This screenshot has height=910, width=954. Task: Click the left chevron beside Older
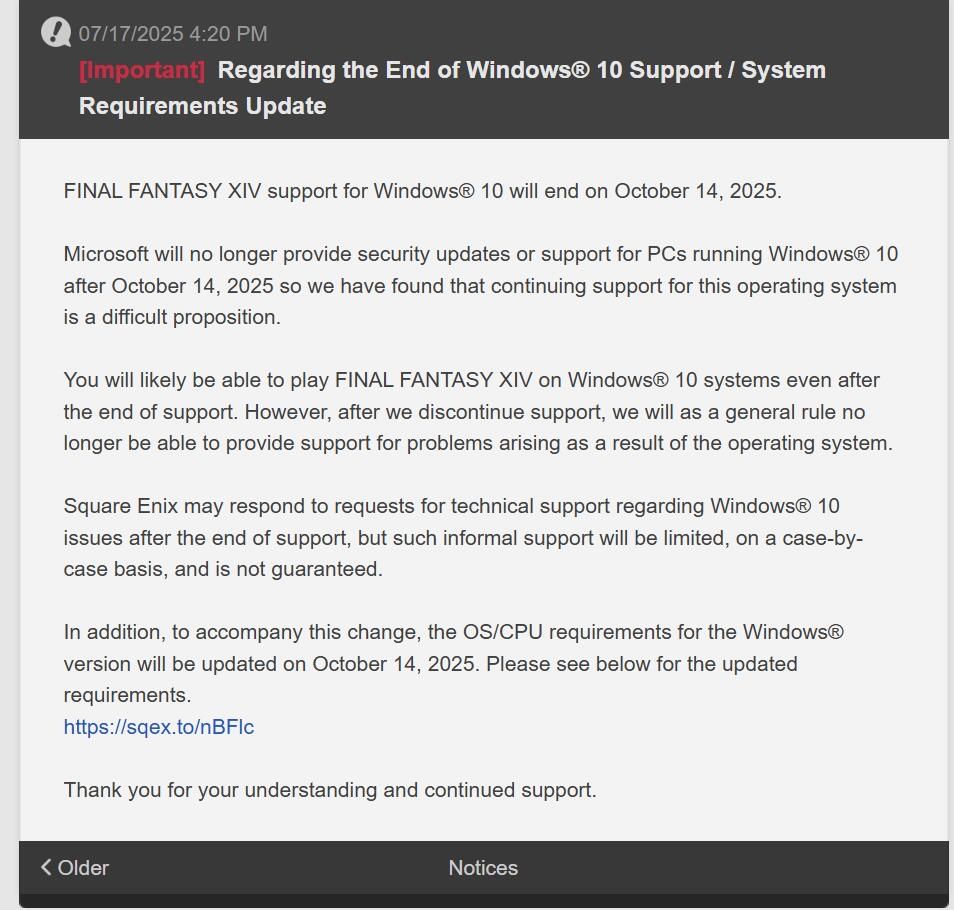[x=46, y=867]
